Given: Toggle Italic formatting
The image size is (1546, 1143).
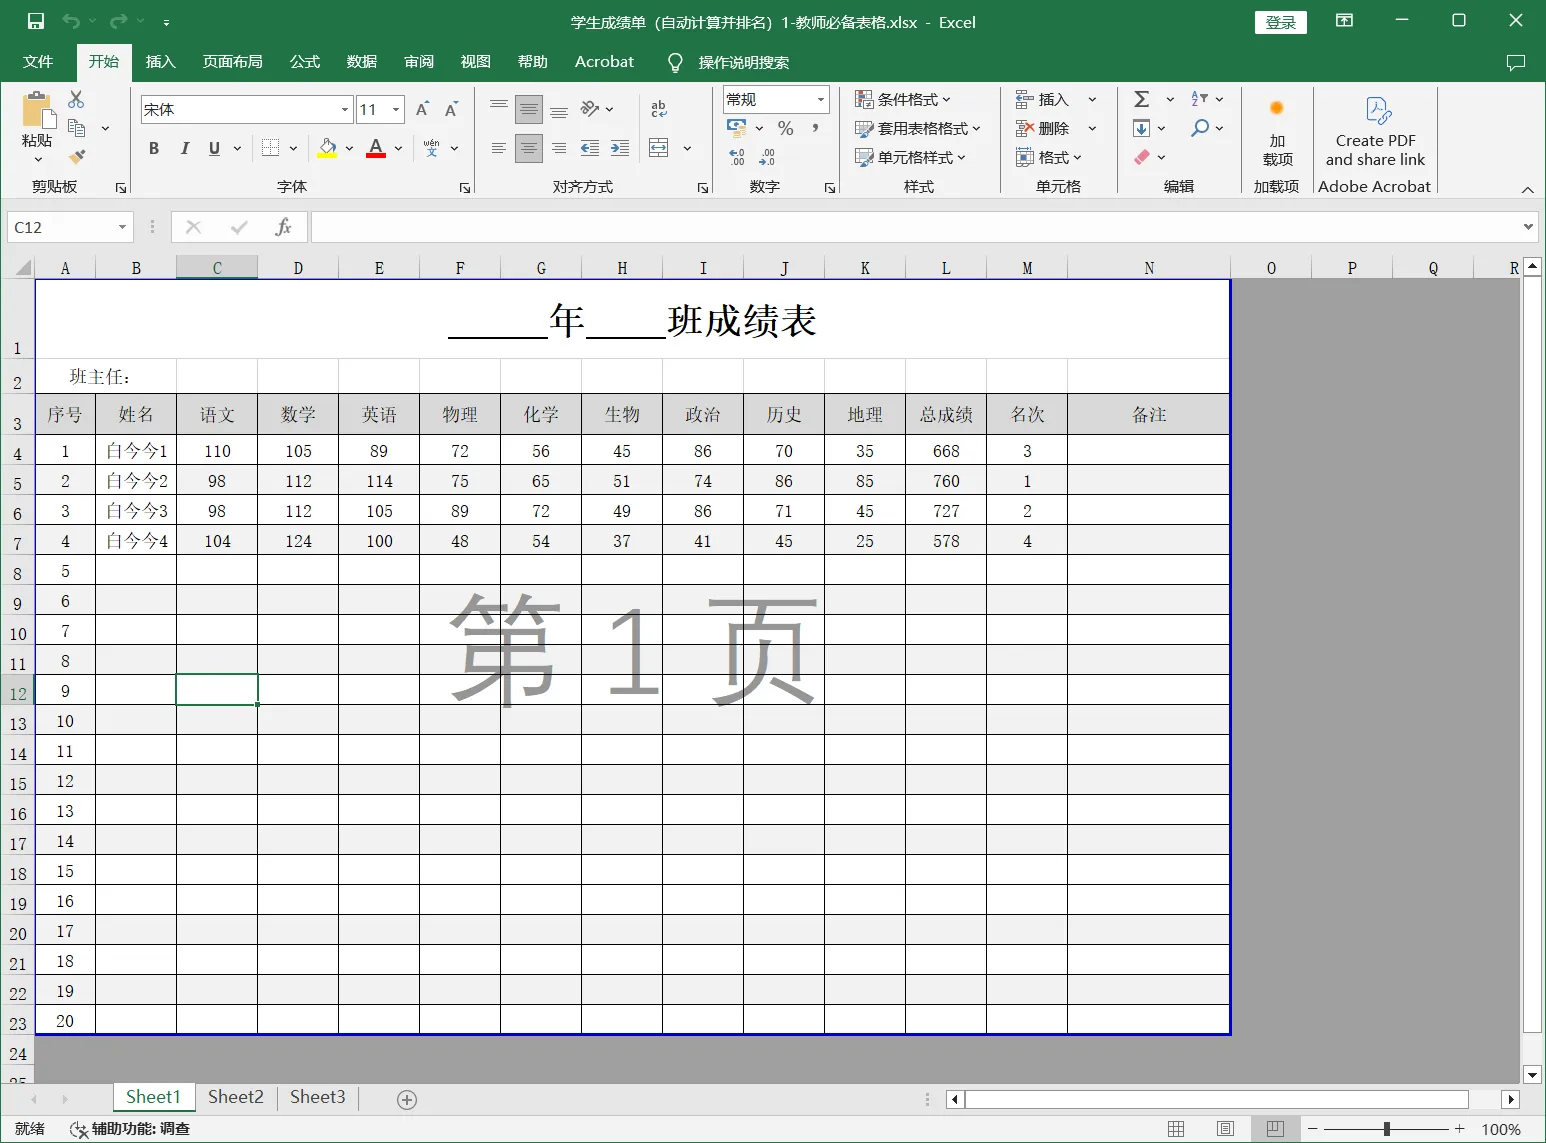Looking at the screenshot, I should pos(184,148).
